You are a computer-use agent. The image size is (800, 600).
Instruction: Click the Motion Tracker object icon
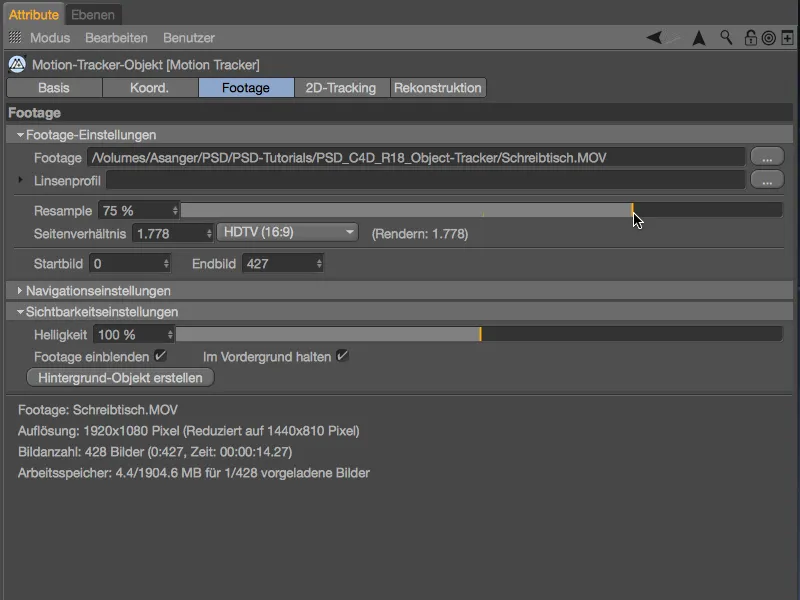tap(17, 64)
